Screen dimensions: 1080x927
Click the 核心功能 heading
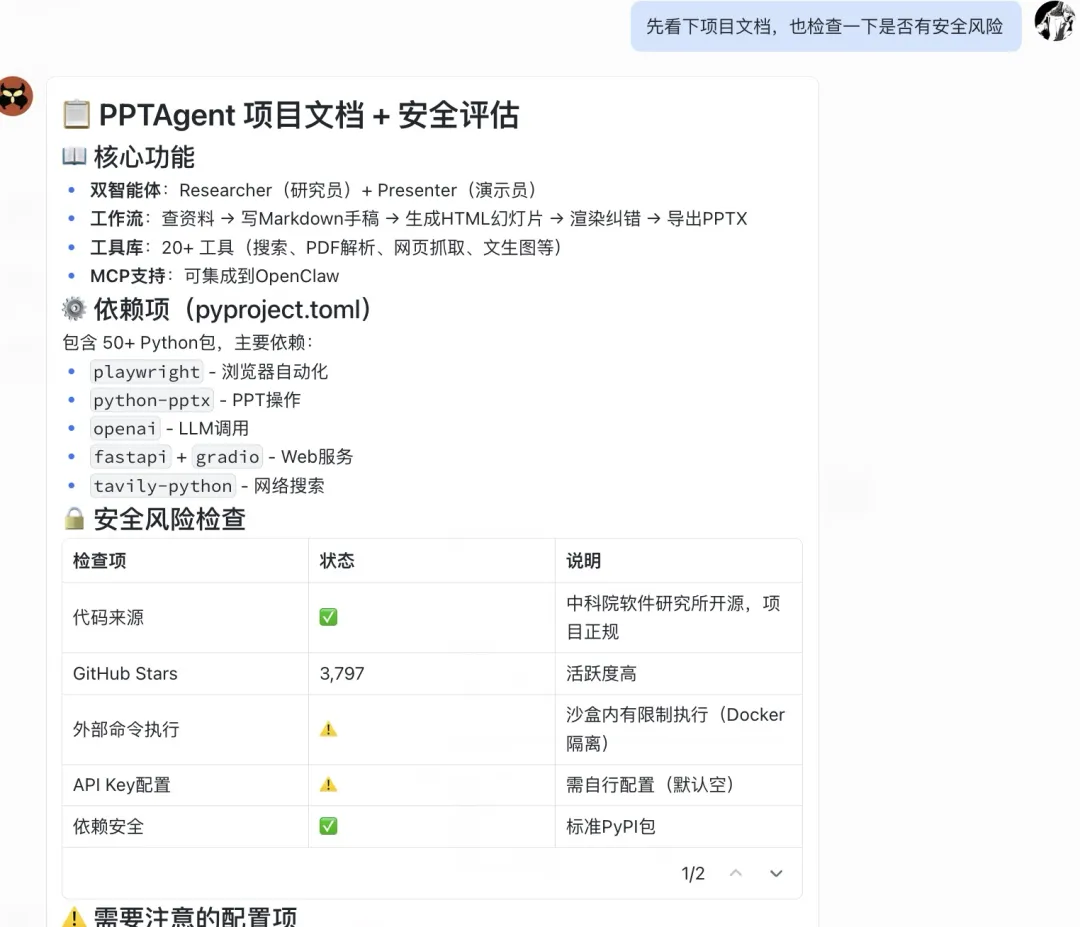pos(145,157)
